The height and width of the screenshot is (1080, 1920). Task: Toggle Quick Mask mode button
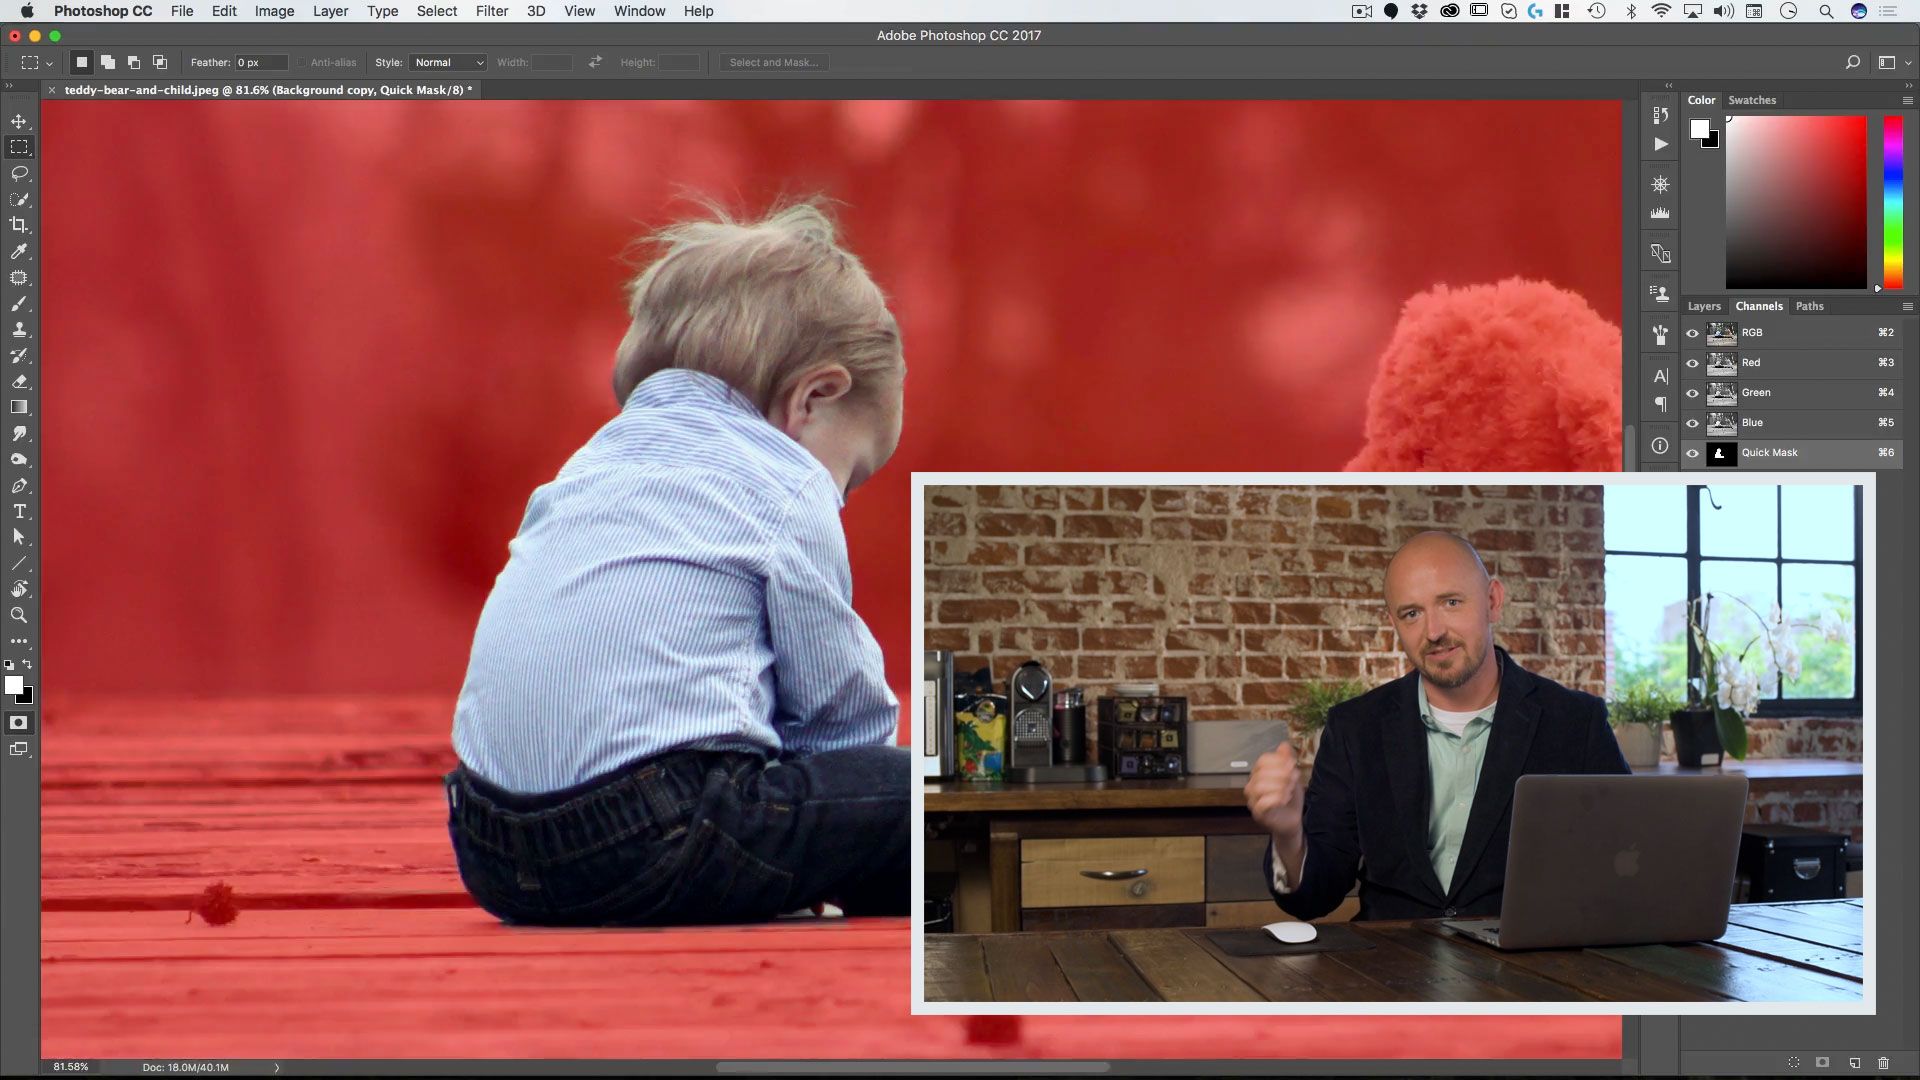point(19,723)
